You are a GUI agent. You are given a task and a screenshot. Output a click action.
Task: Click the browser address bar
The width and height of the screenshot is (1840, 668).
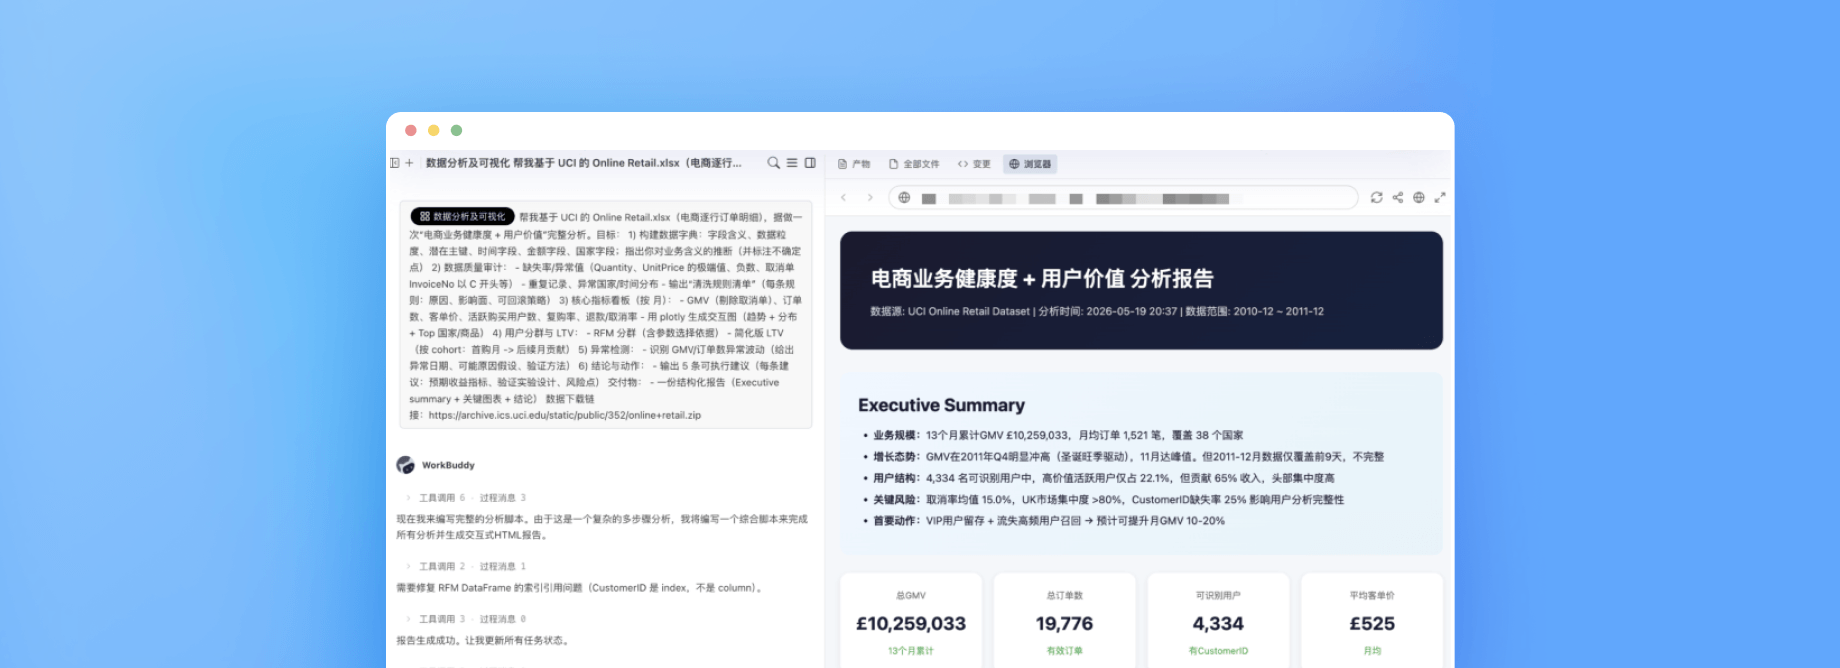[x=1123, y=198]
